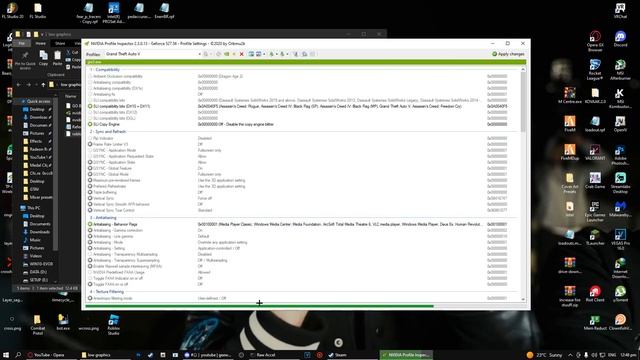The height and width of the screenshot is (360, 640).
Task: Click the create new profile star icon
Action: pos(234,54)
